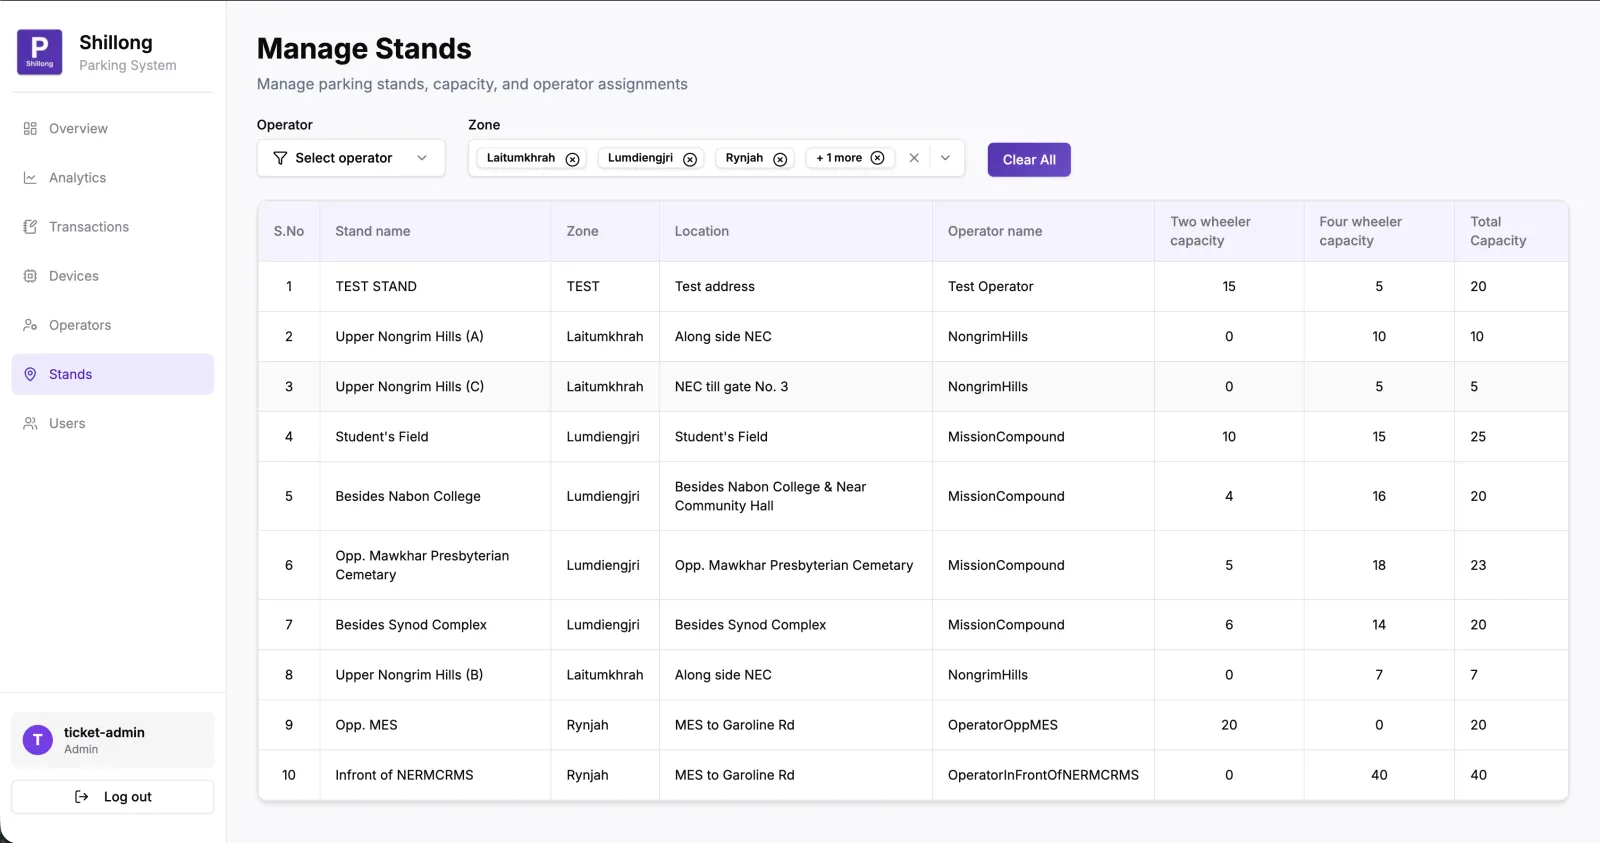Screen dimensions: 1600x843
Task: Click 'Besides Nabon College & Near Community Hall' location
Action: point(770,496)
